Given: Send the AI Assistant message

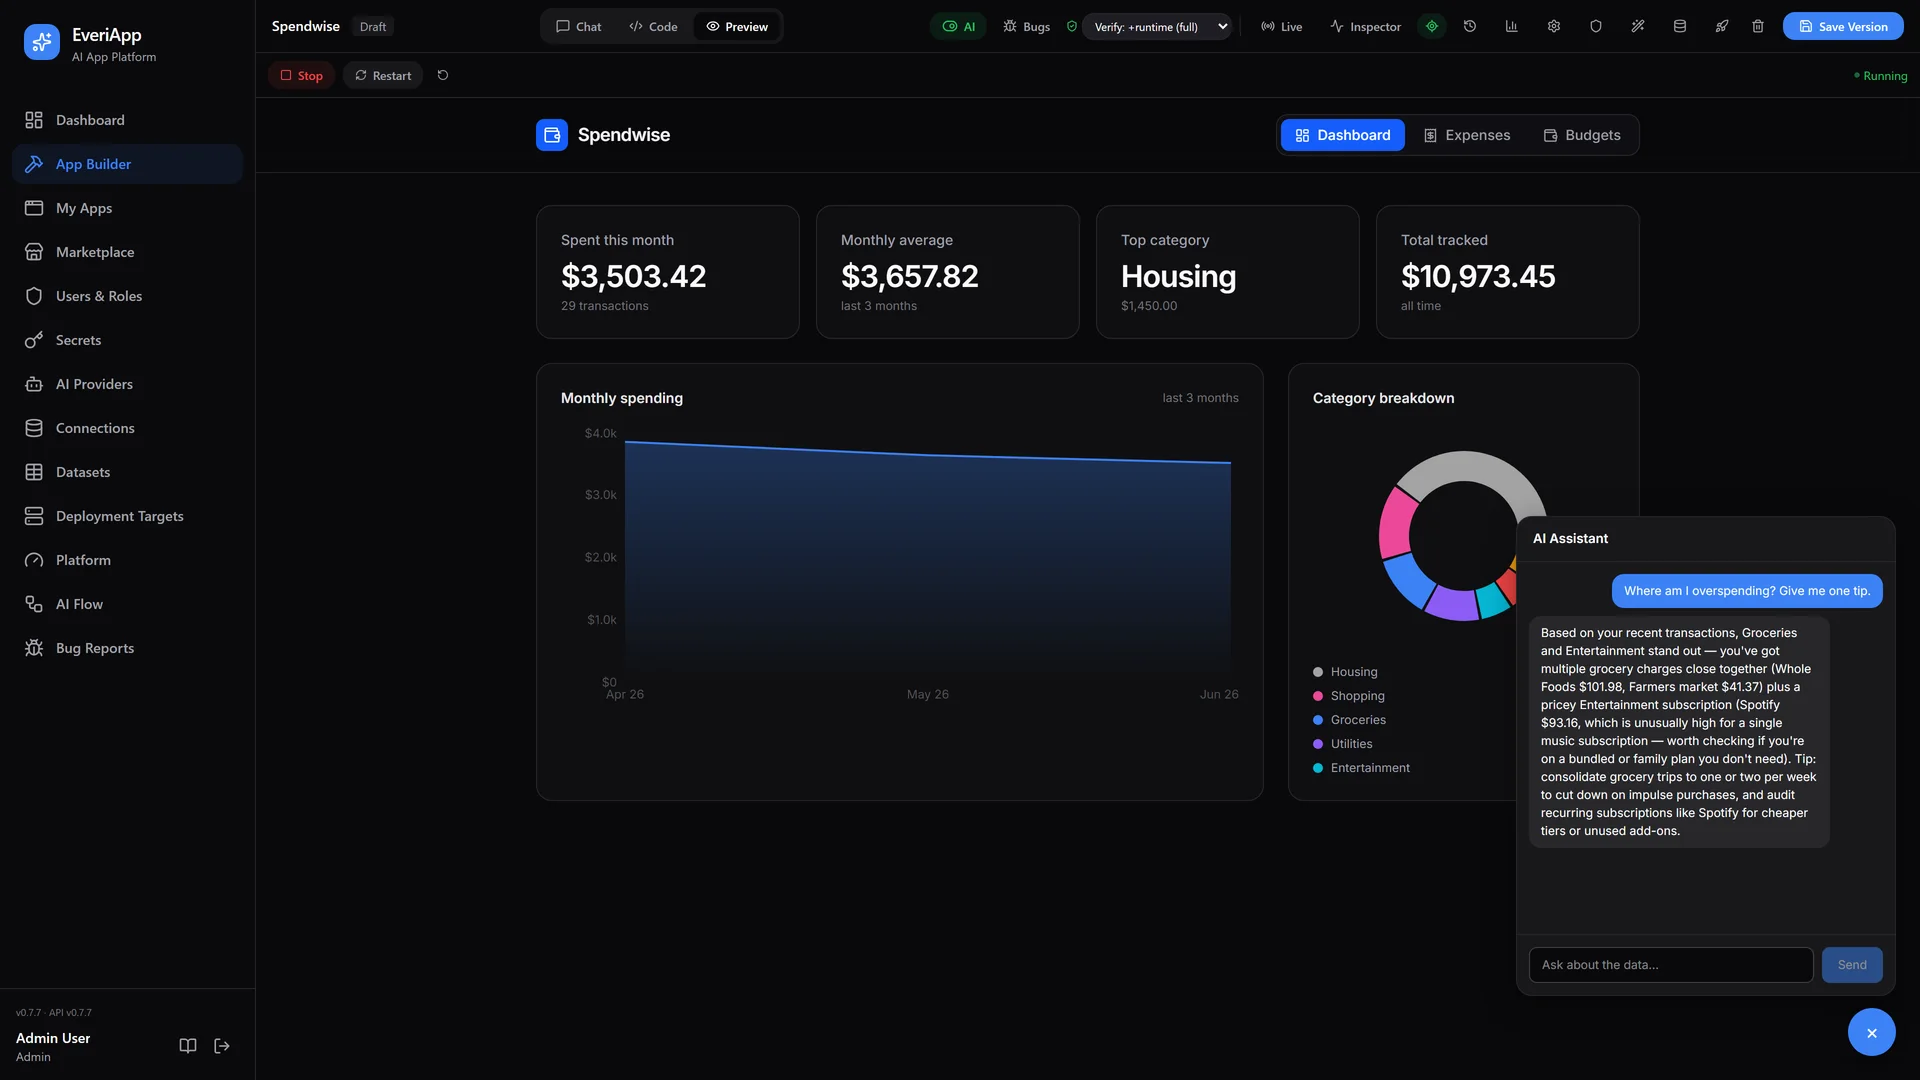Looking at the screenshot, I should tap(1852, 965).
